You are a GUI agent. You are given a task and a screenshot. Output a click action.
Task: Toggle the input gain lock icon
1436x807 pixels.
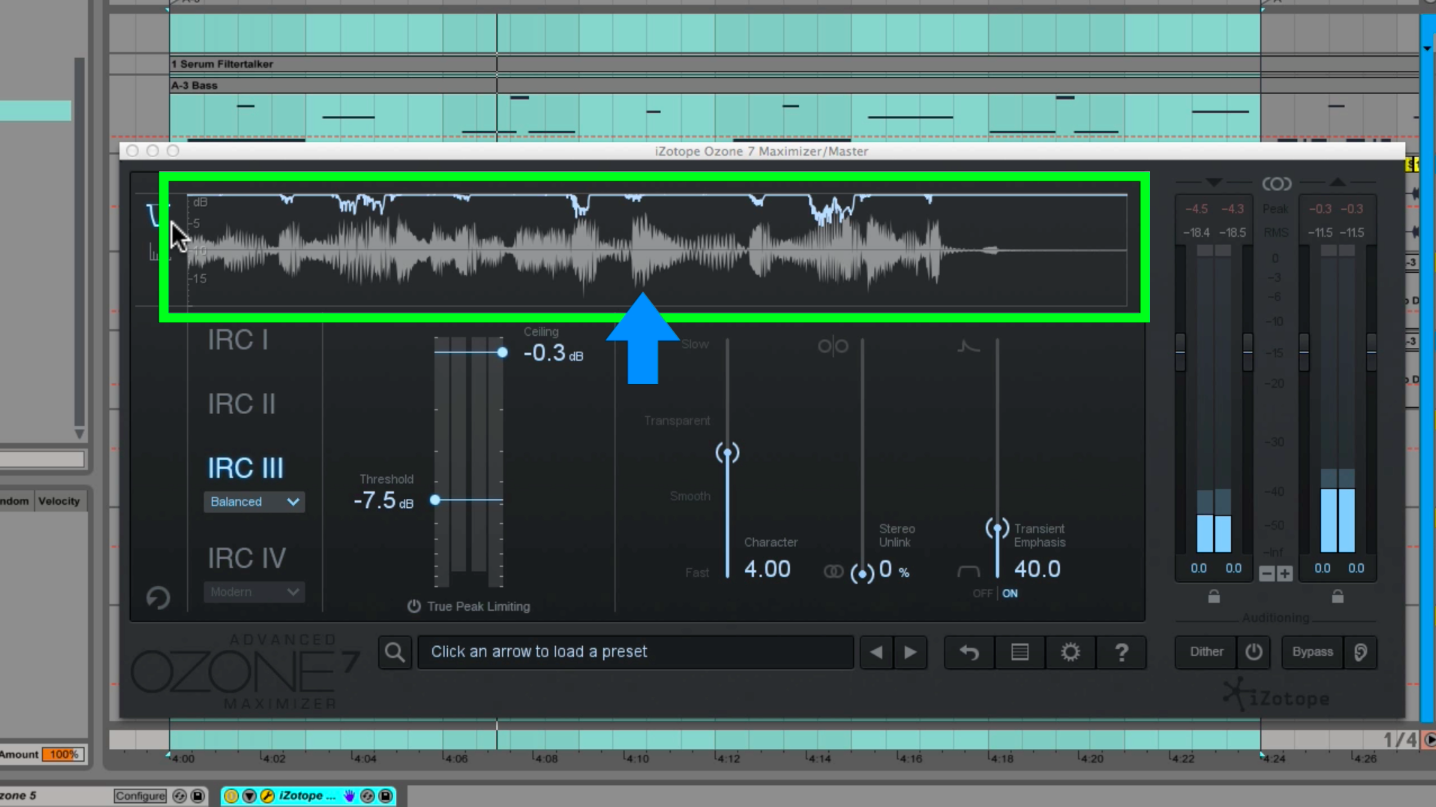pyautogui.click(x=1214, y=596)
